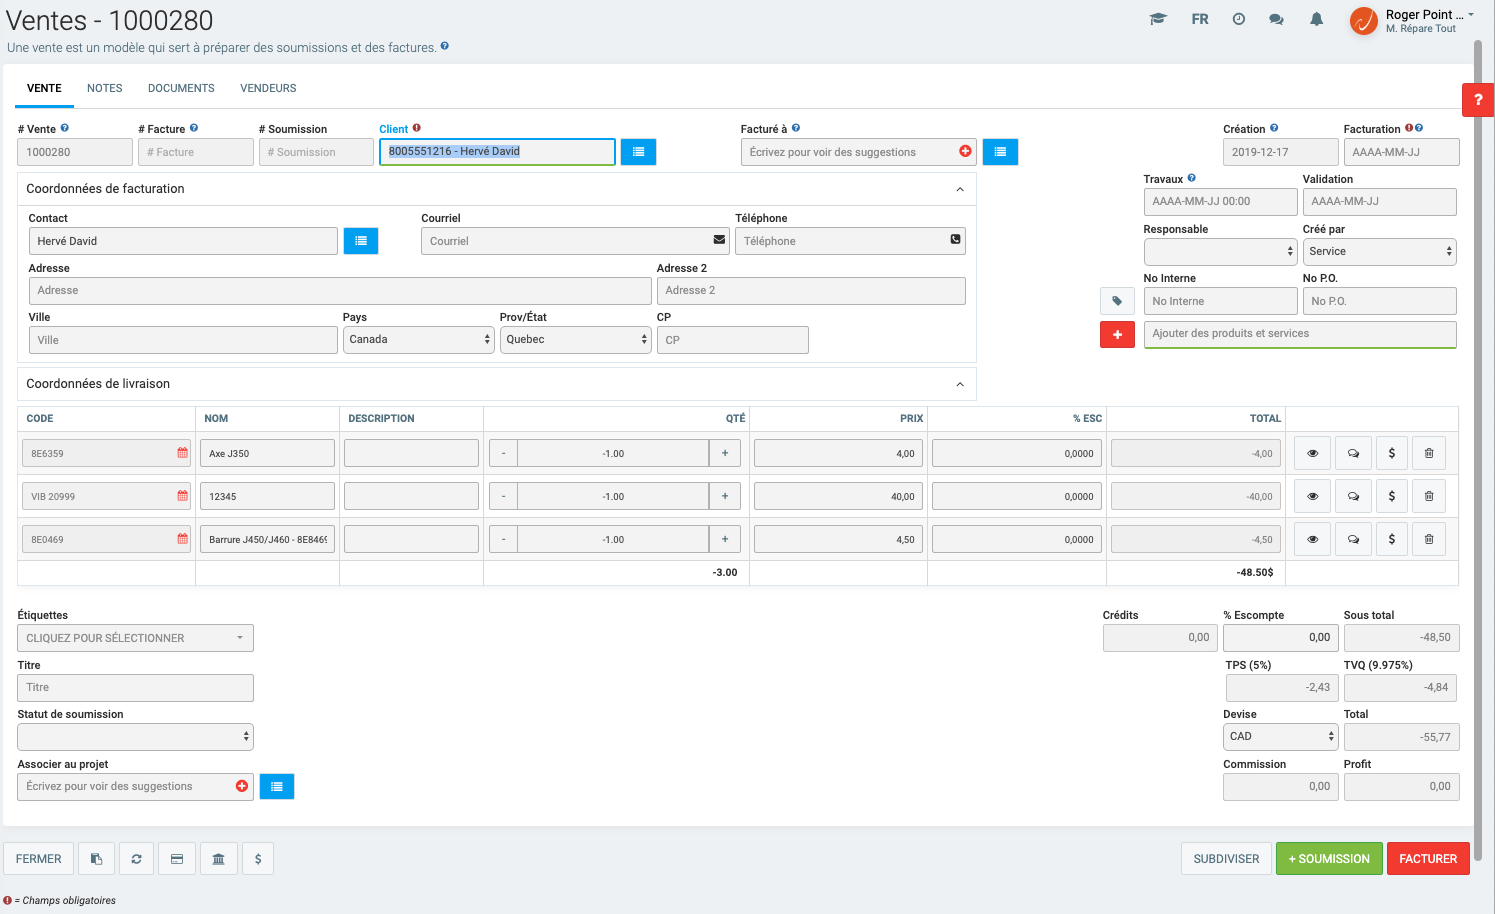This screenshot has width=1495, height=914.
Task: Click the red plus add product button
Action: pos(1117,334)
